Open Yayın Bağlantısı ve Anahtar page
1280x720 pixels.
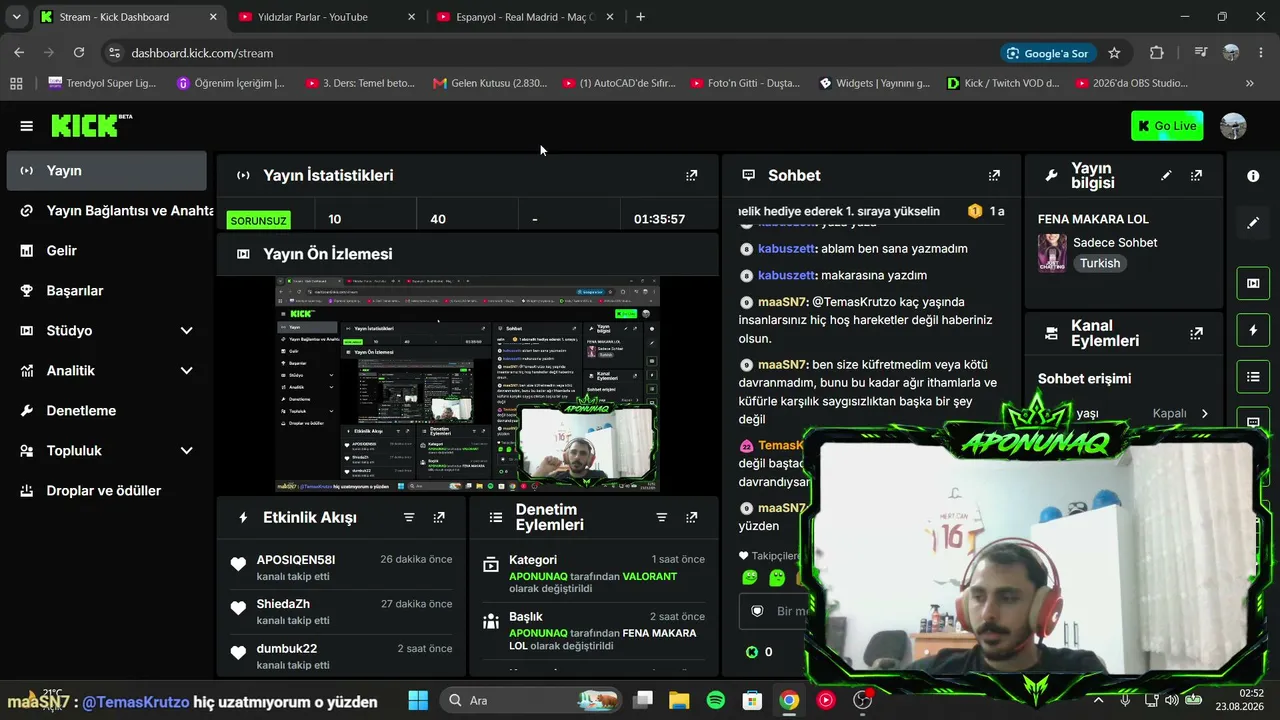[x=106, y=211]
